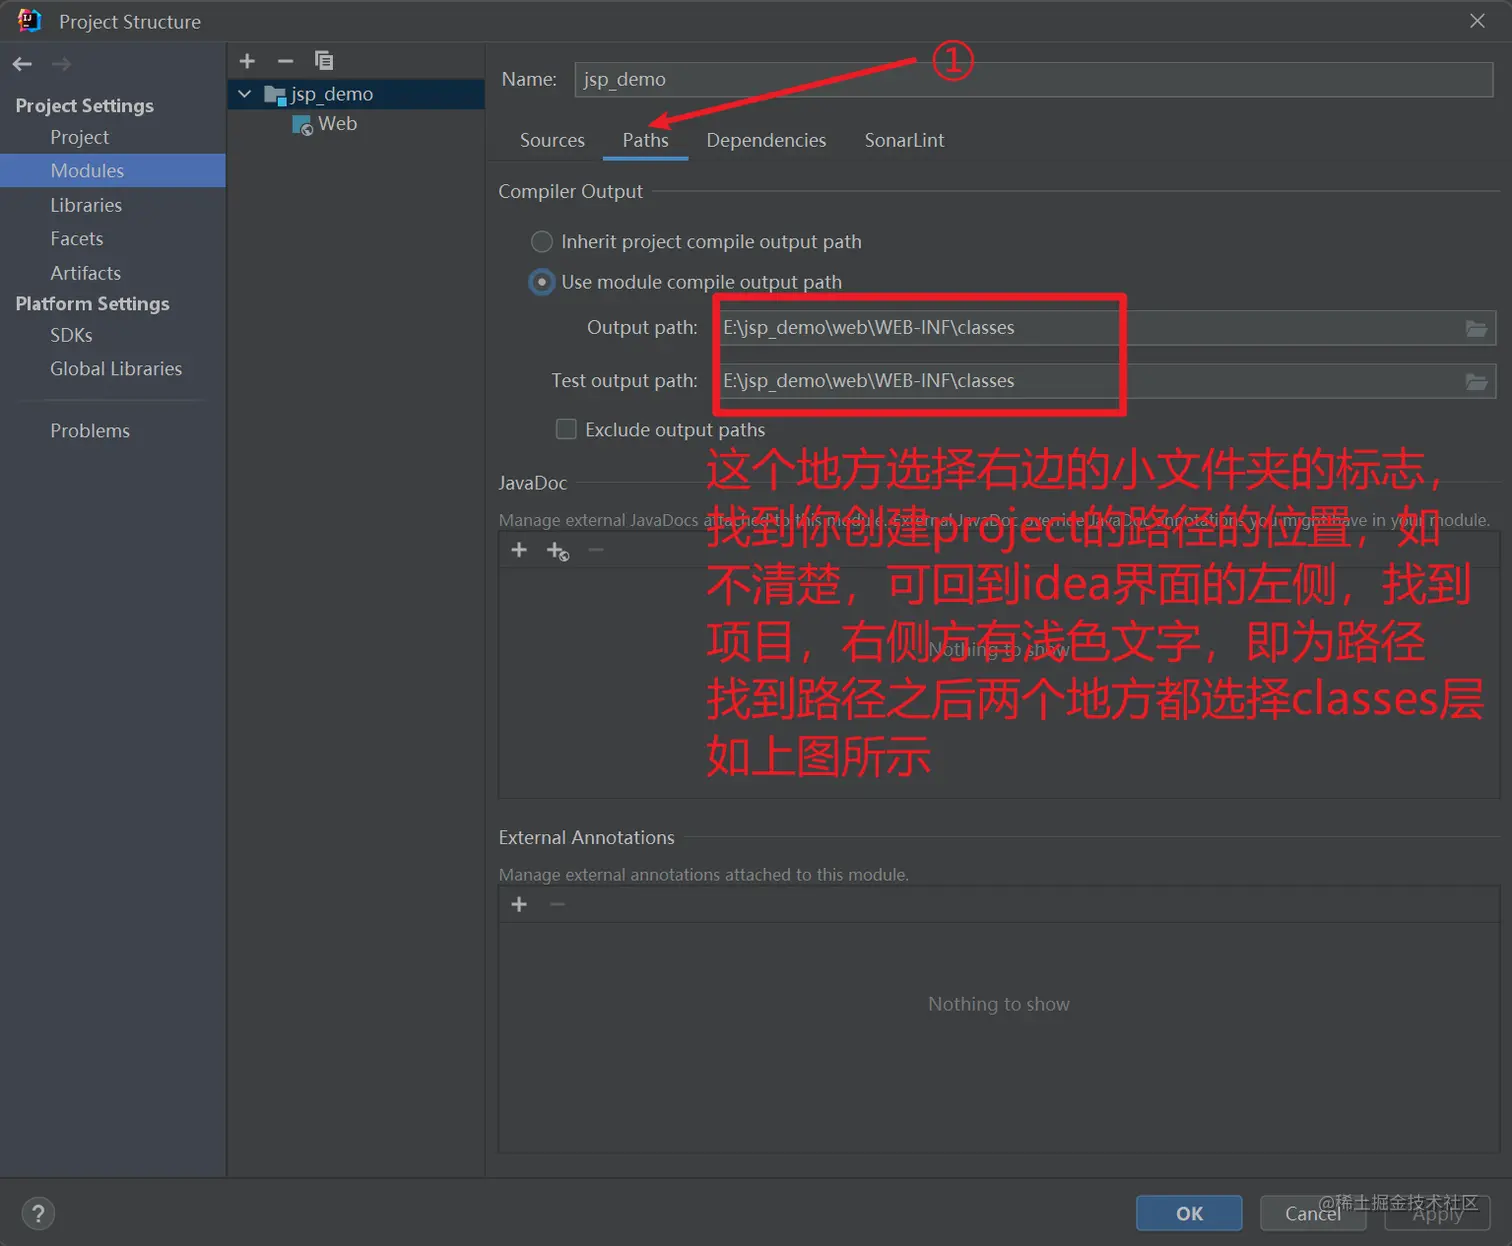
Task: Remove selected JavaDoc entry
Action: coord(596,550)
